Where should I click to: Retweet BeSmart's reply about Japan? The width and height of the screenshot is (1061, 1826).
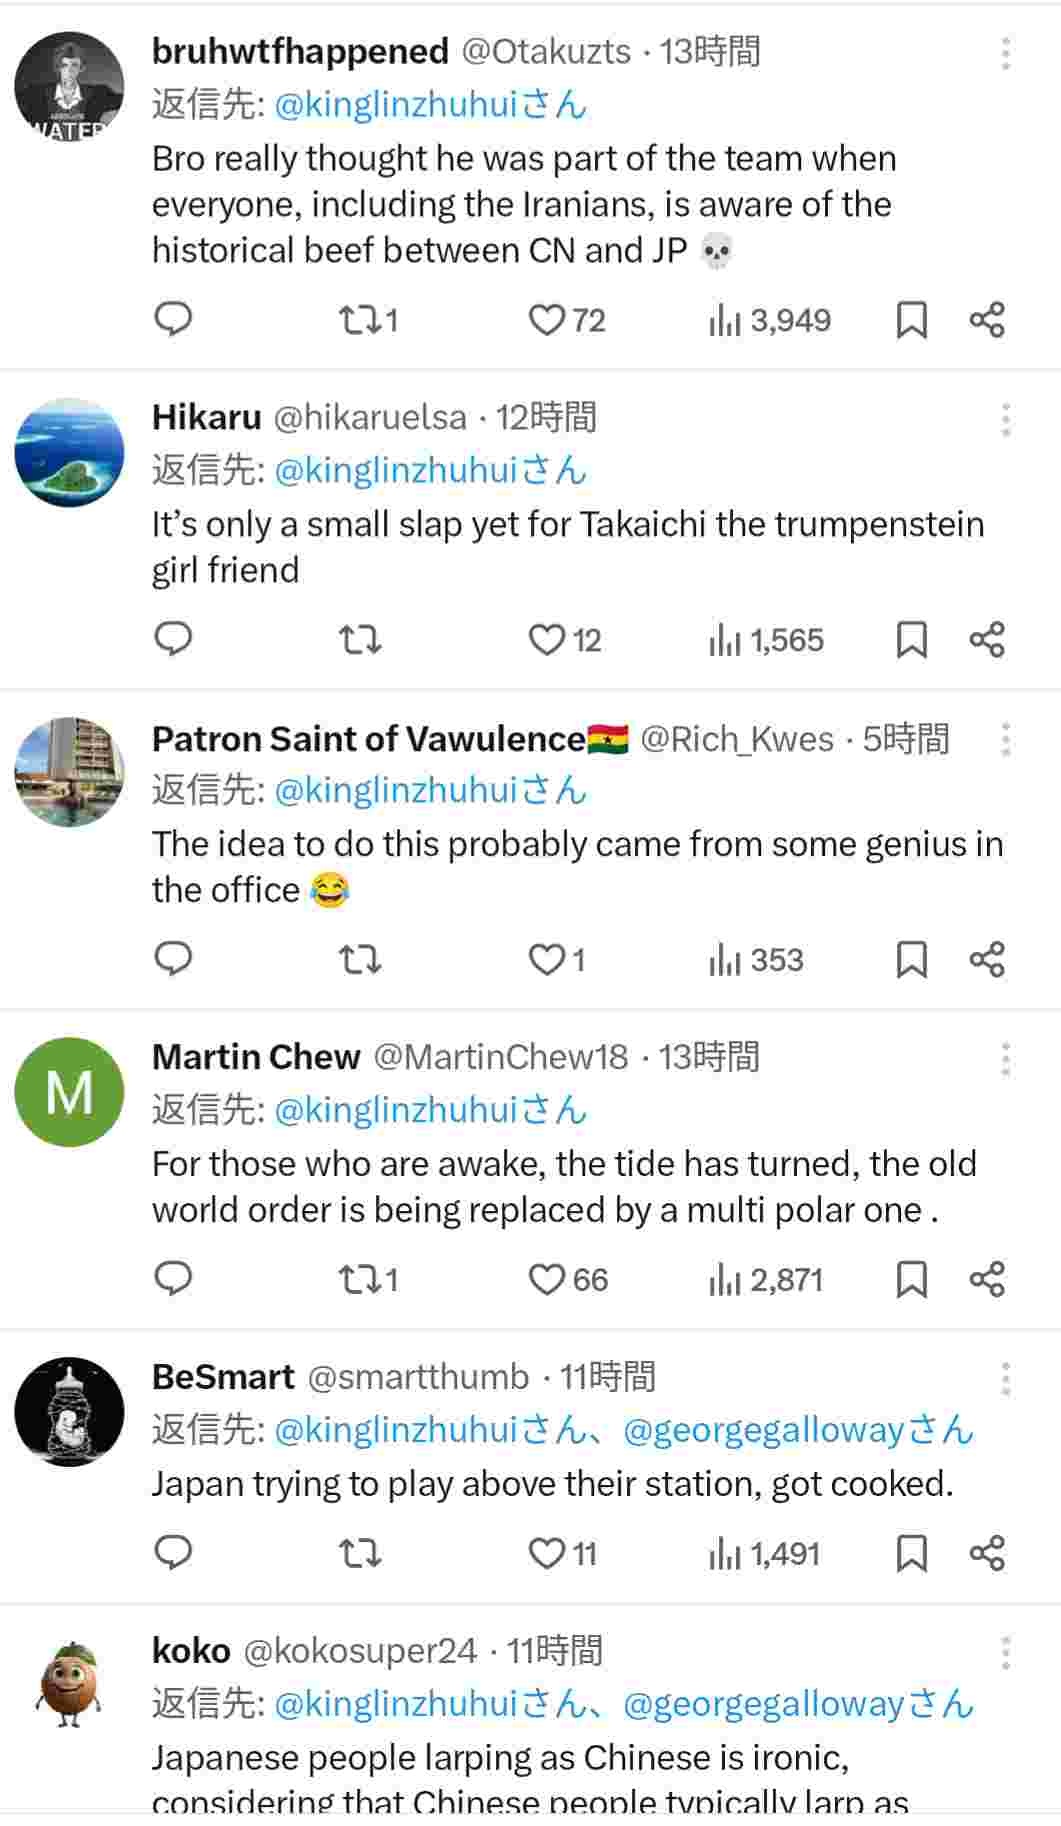click(360, 1554)
